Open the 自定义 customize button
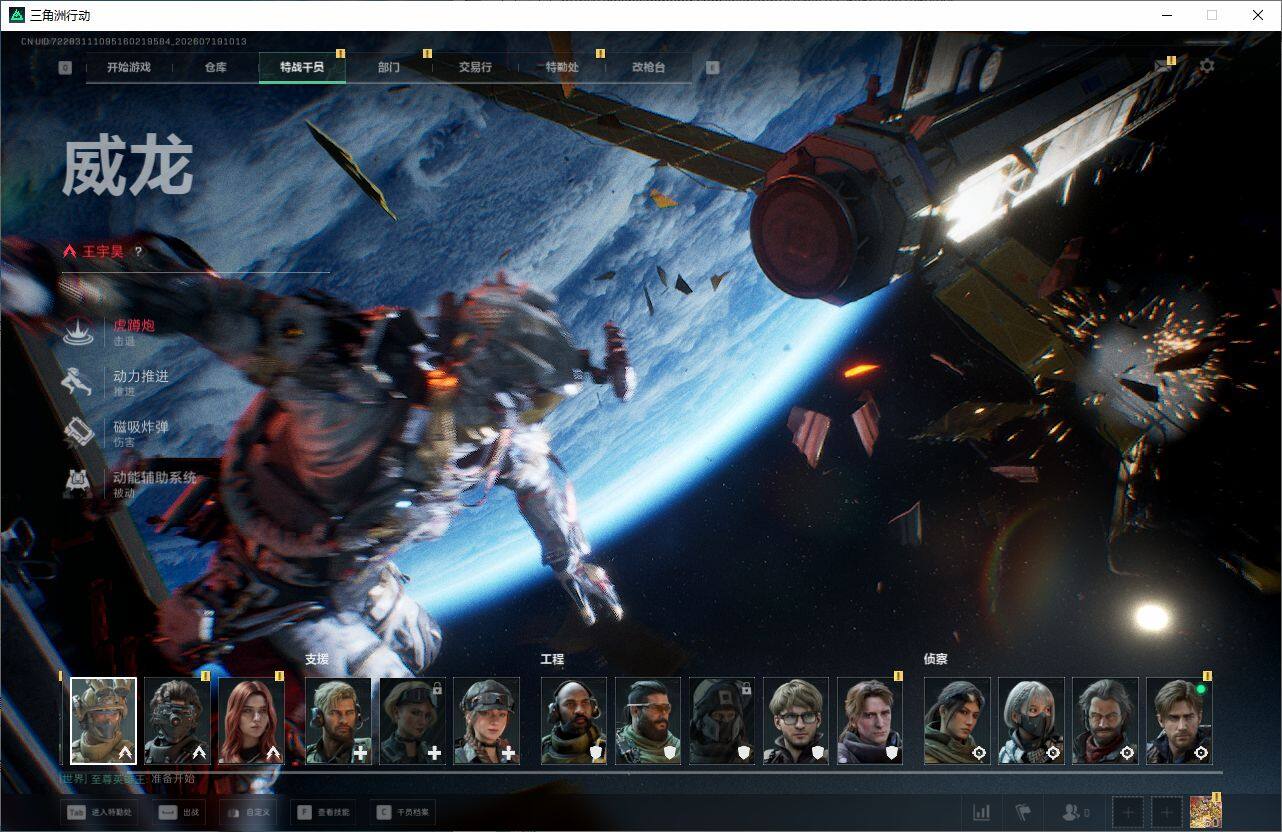The width and height of the screenshot is (1282, 832). point(250,812)
